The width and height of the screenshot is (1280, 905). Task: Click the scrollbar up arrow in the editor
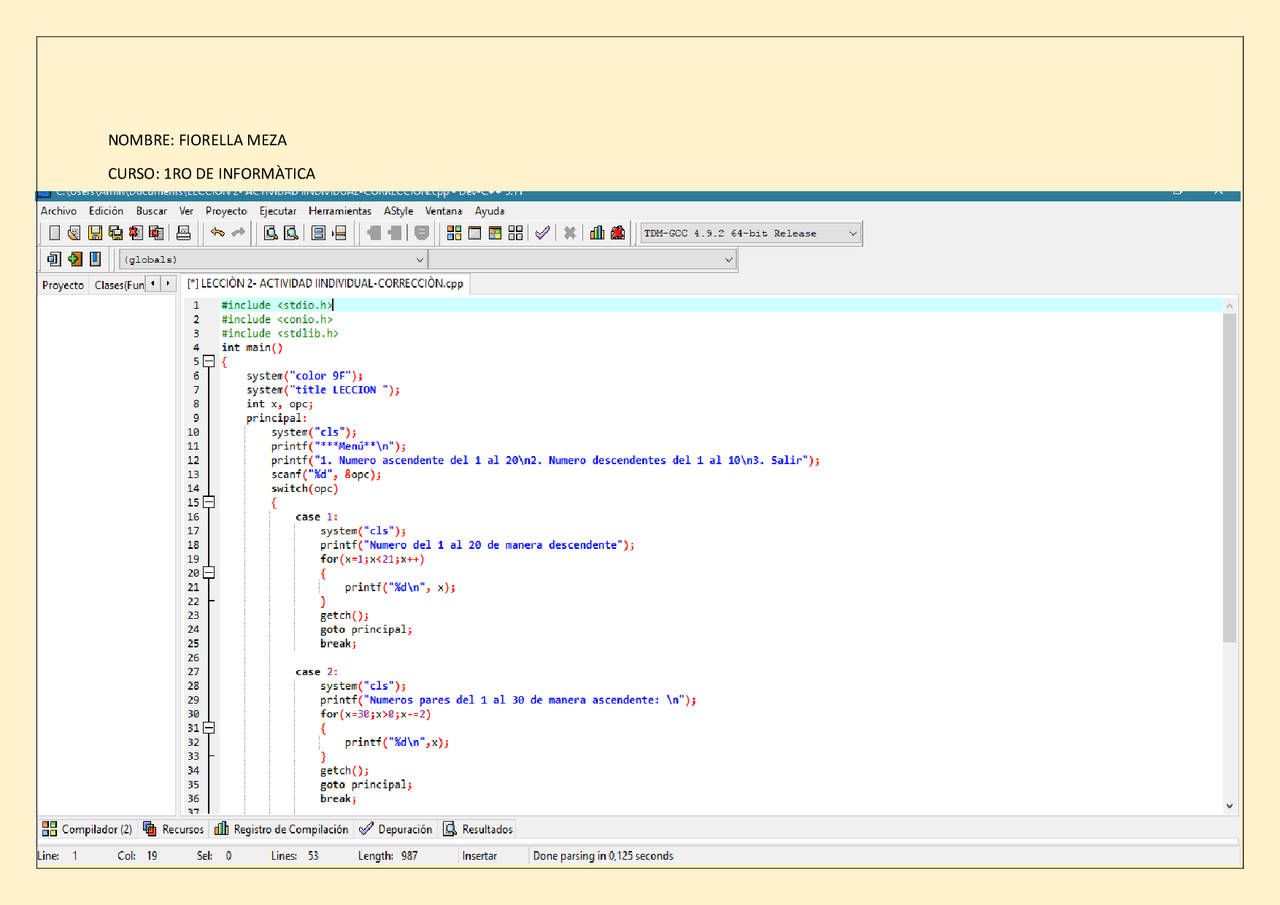[x=1230, y=305]
